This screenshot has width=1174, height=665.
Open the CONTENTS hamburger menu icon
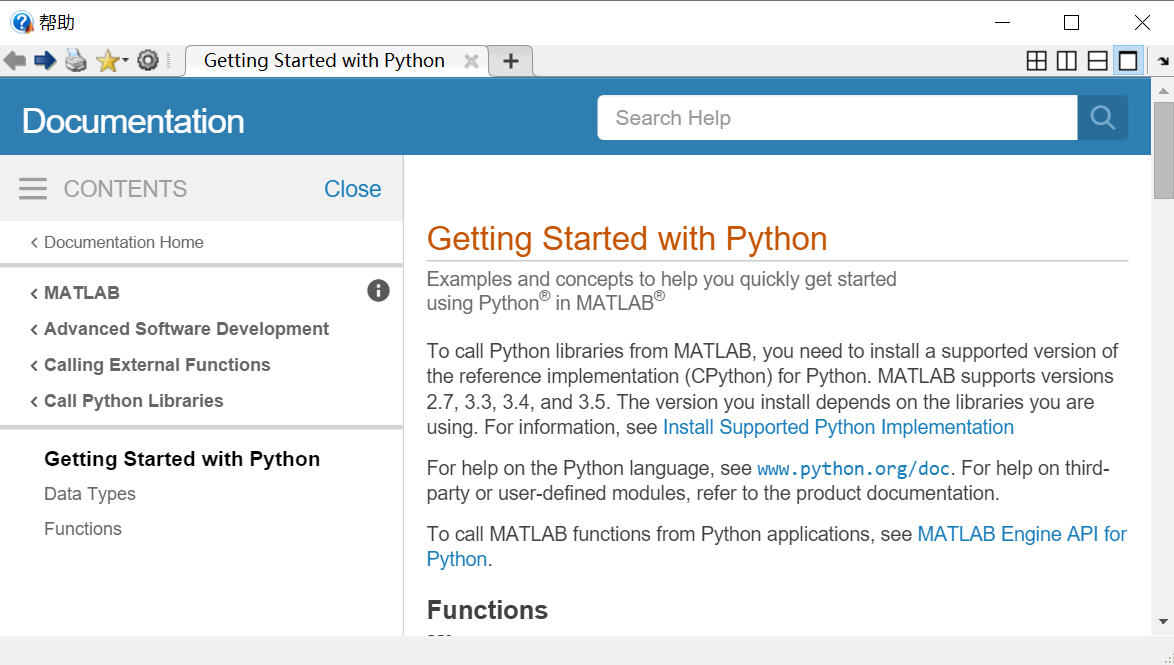32,188
